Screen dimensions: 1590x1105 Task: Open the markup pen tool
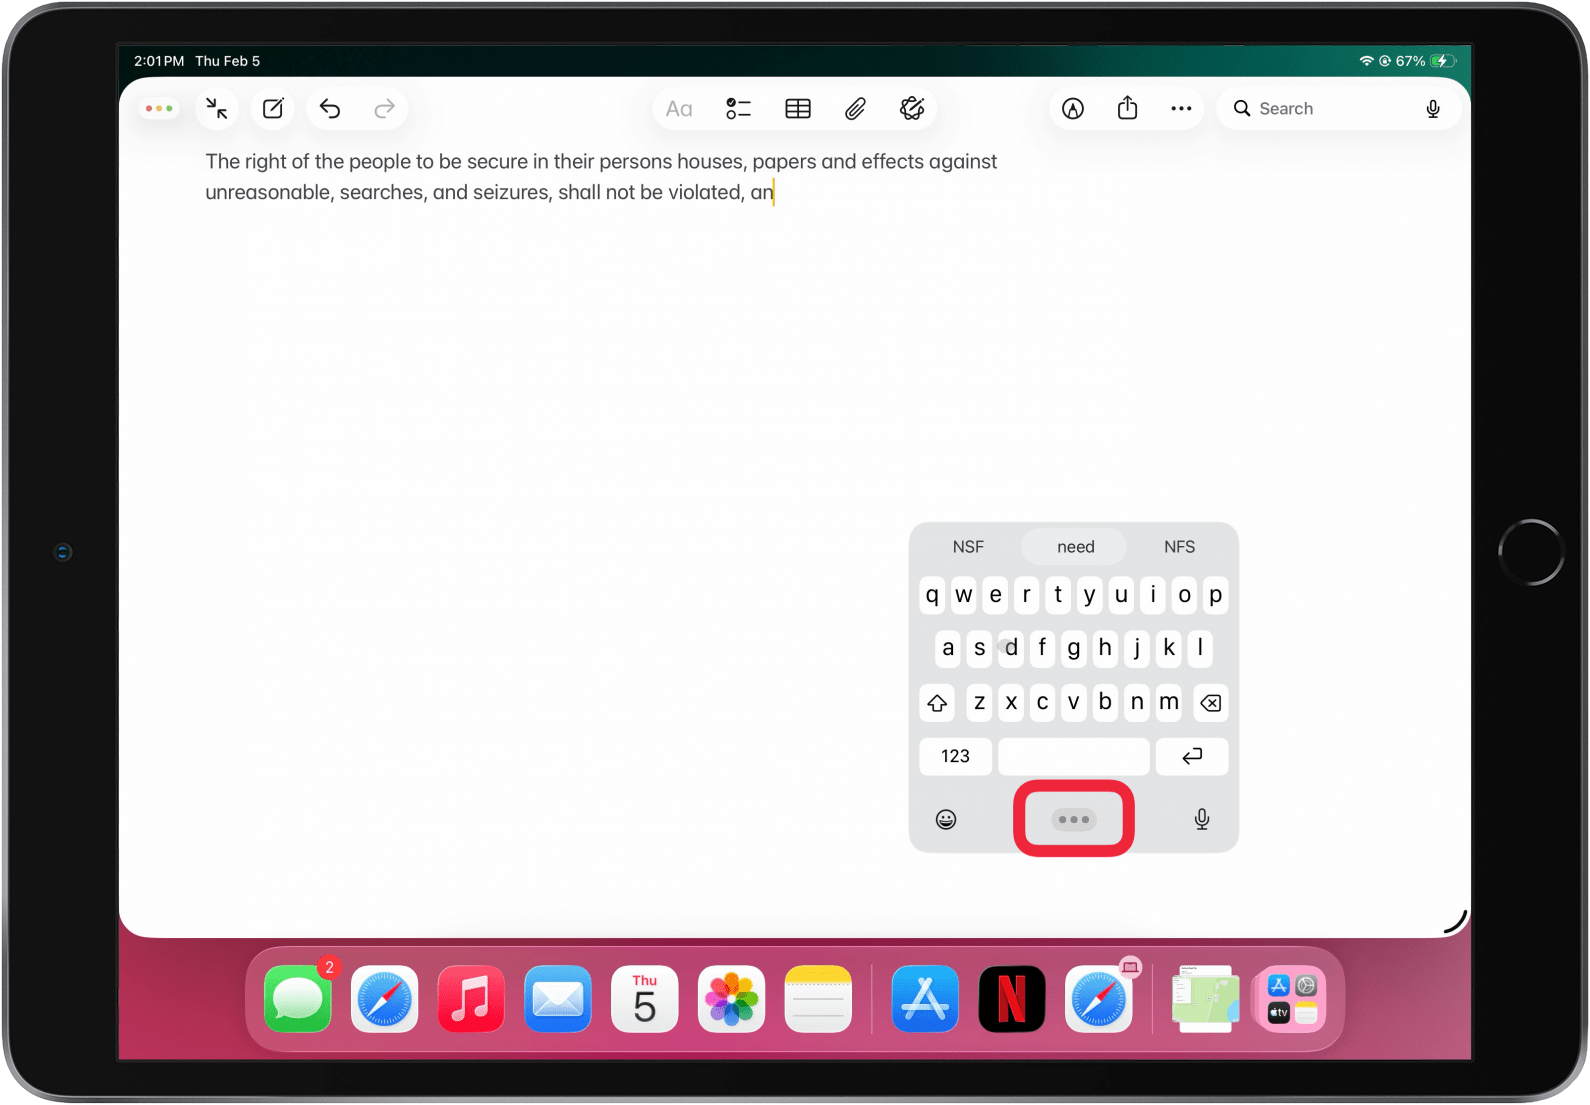click(1073, 108)
